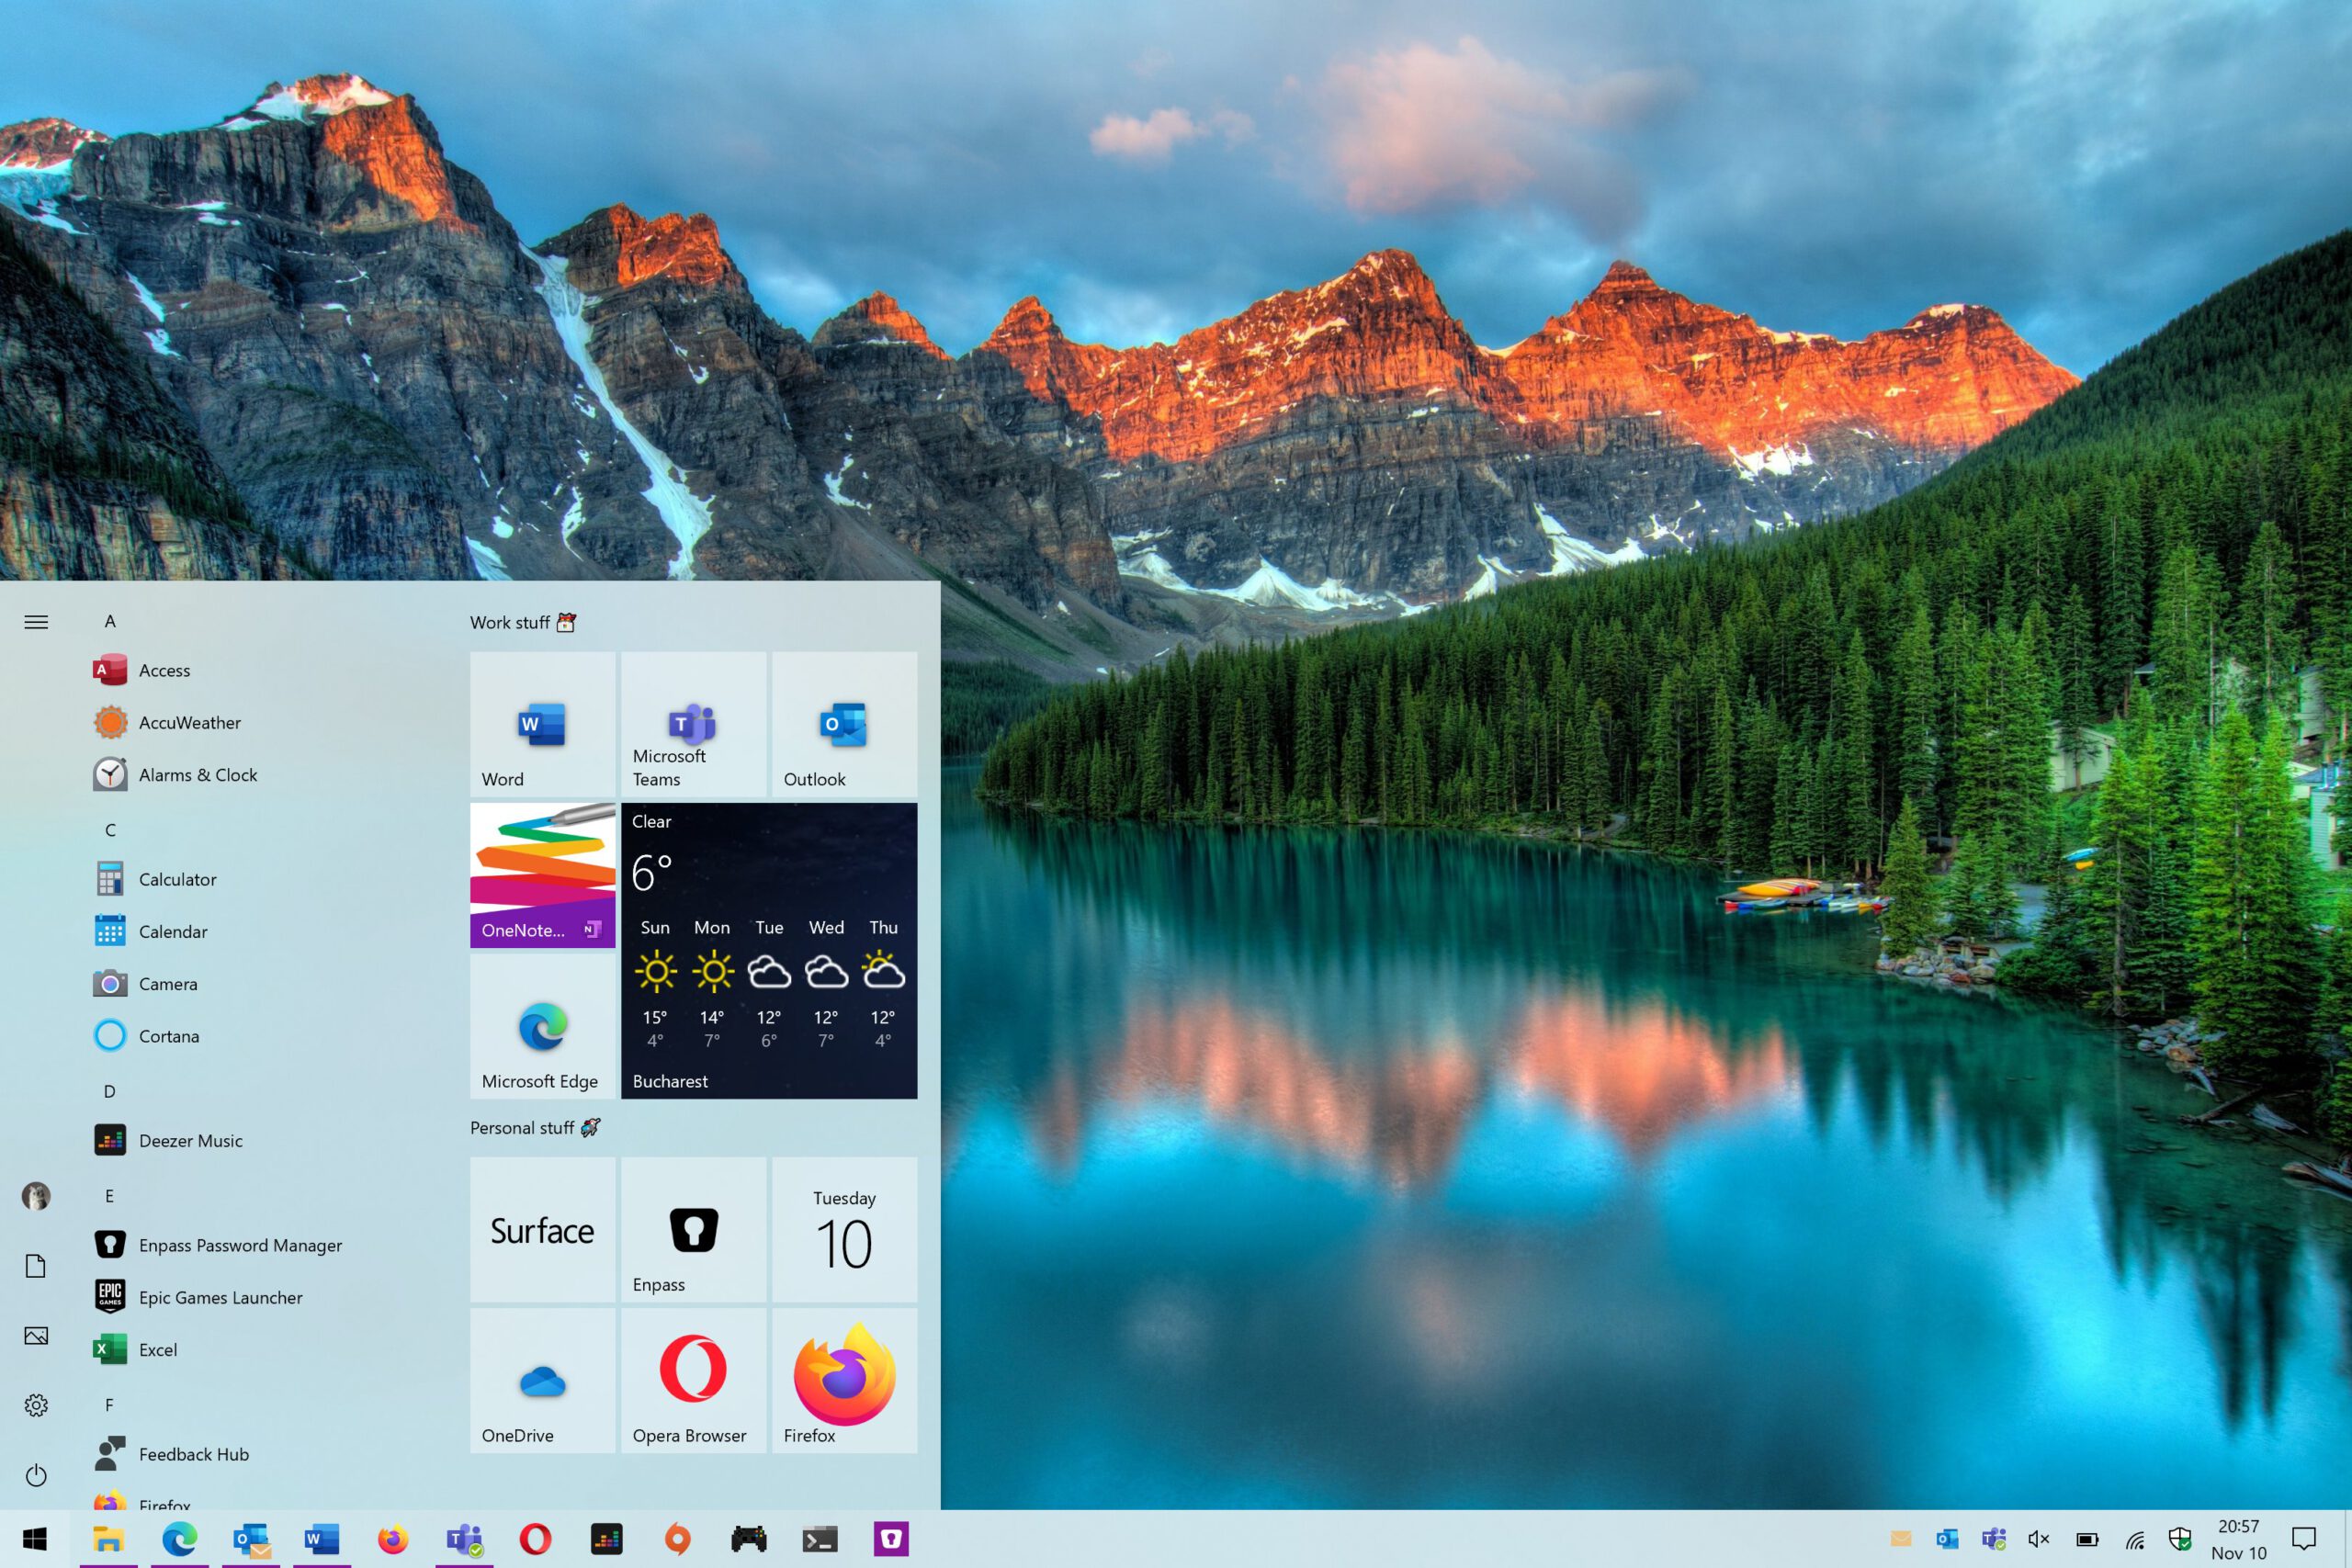Open the Power button menu
This screenshot has height=1568, width=2352.
tap(36, 1475)
